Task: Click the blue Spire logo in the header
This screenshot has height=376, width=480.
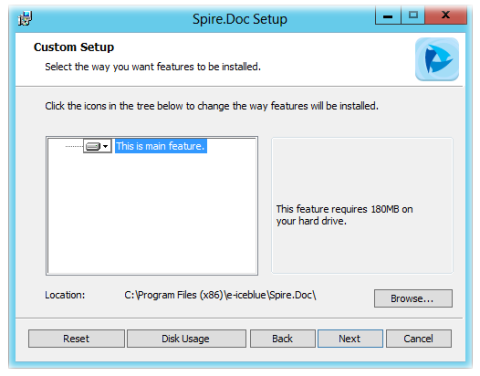Action: pos(437,59)
